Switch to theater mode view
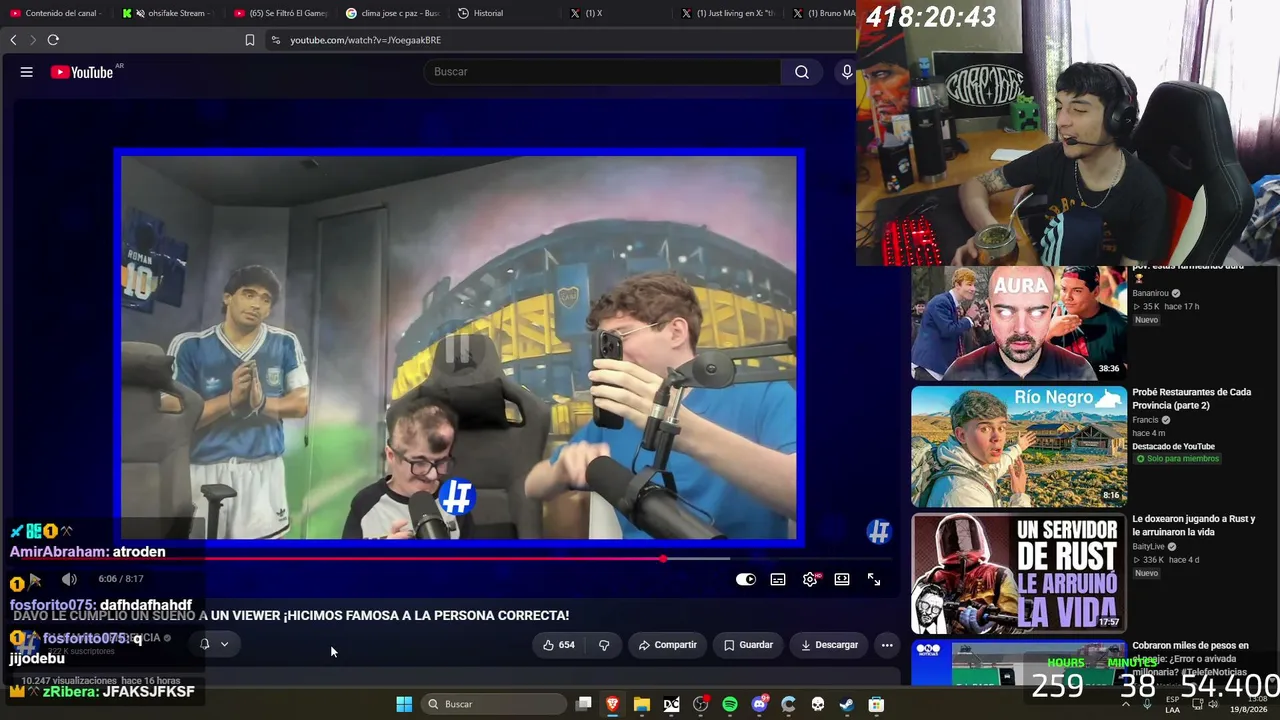The image size is (1280, 720). pyautogui.click(x=842, y=579)
